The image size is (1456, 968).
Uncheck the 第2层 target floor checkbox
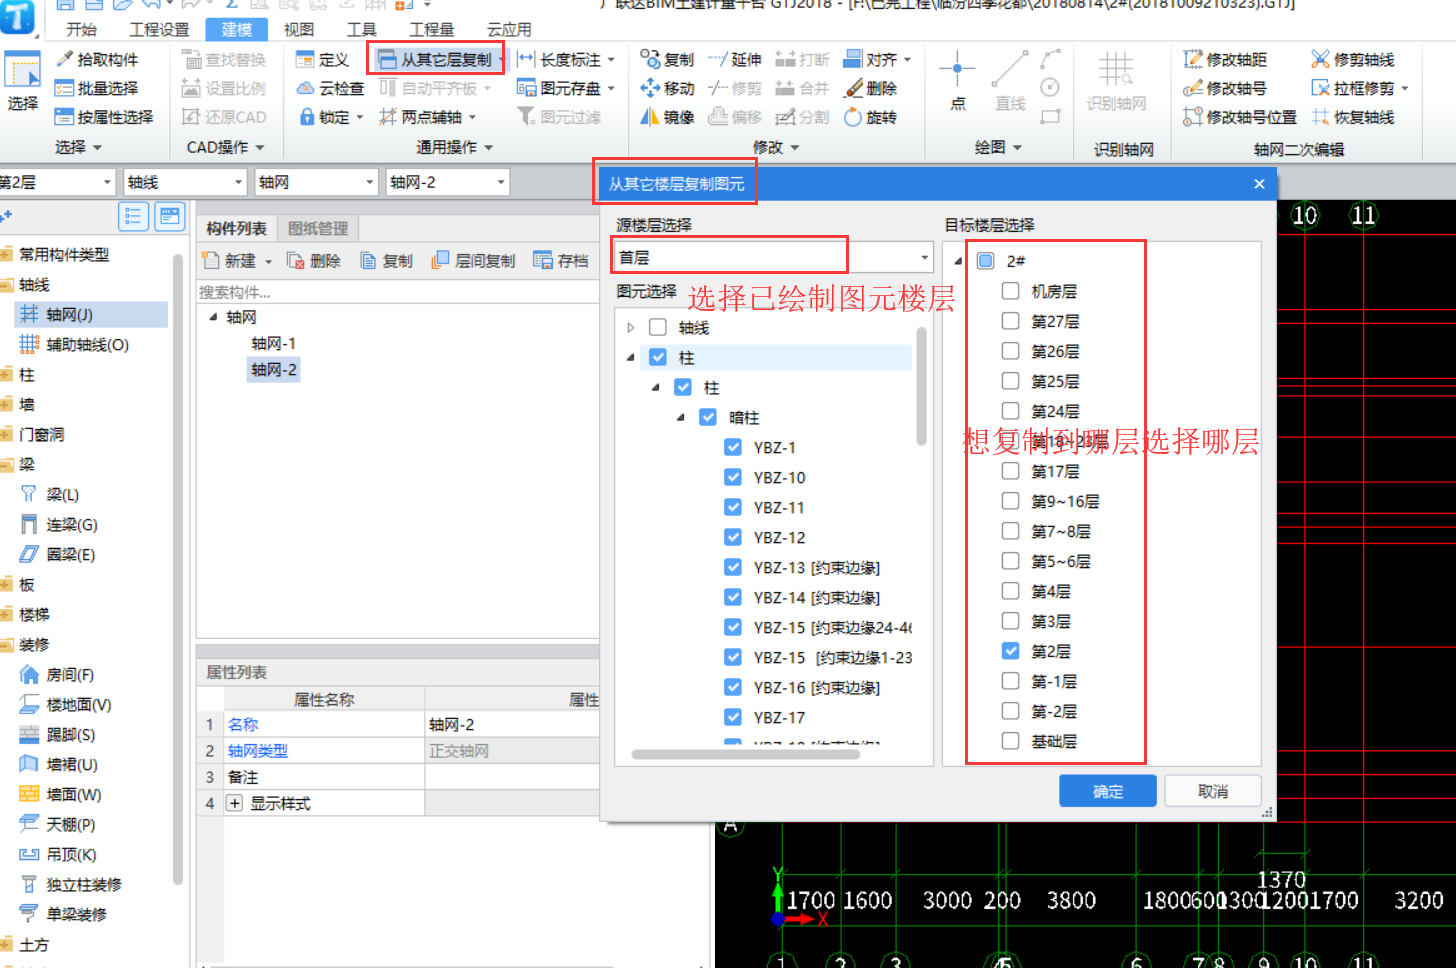click(x=1011, y=651)
